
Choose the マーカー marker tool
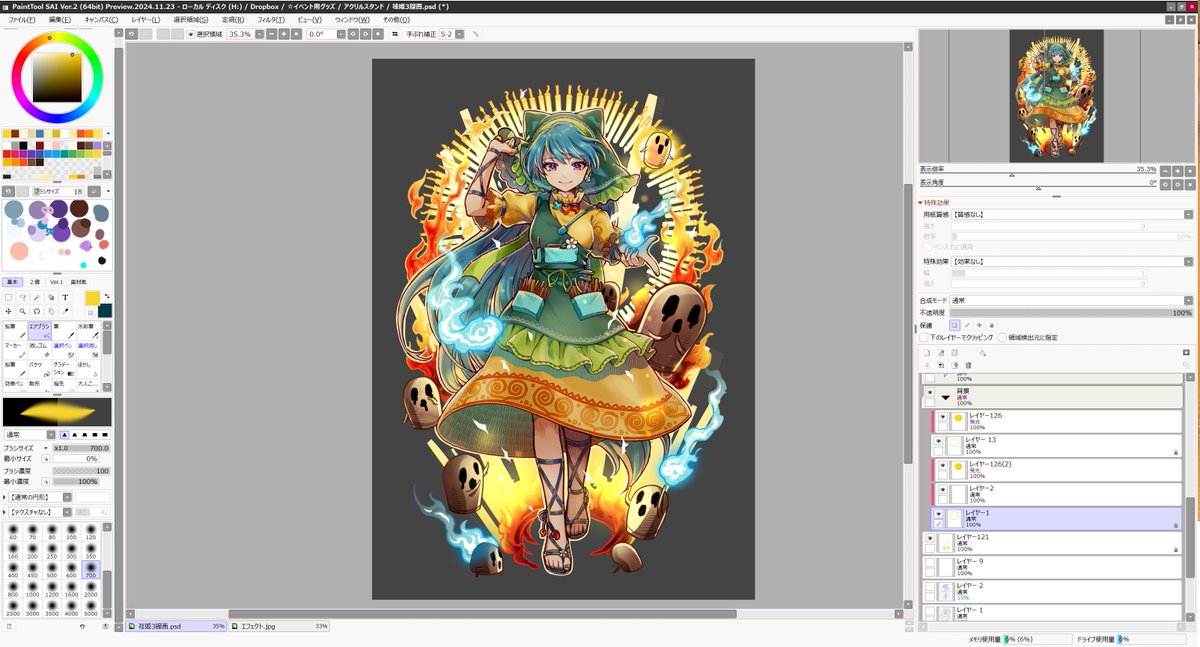[15, 350]
